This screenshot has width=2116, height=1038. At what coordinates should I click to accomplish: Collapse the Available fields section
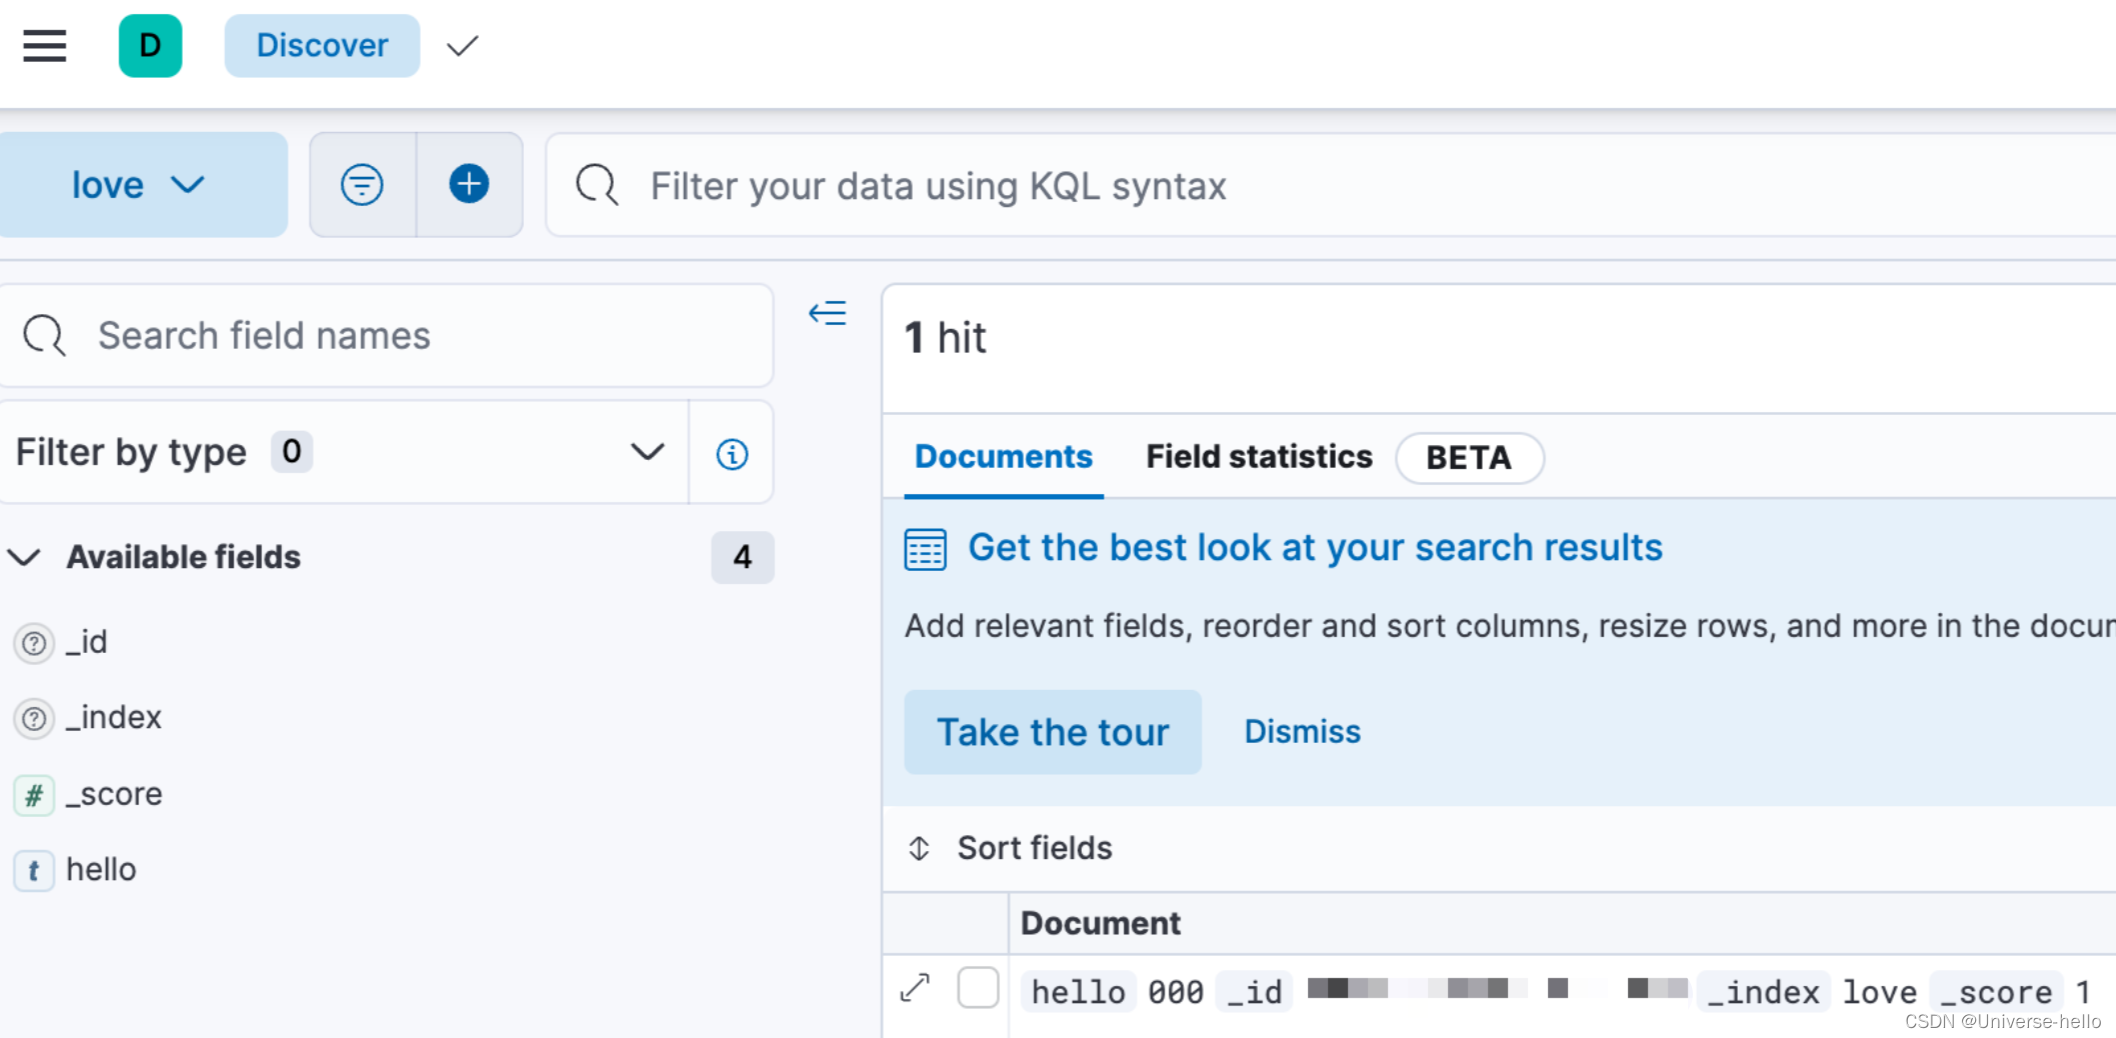pos(26,557)
